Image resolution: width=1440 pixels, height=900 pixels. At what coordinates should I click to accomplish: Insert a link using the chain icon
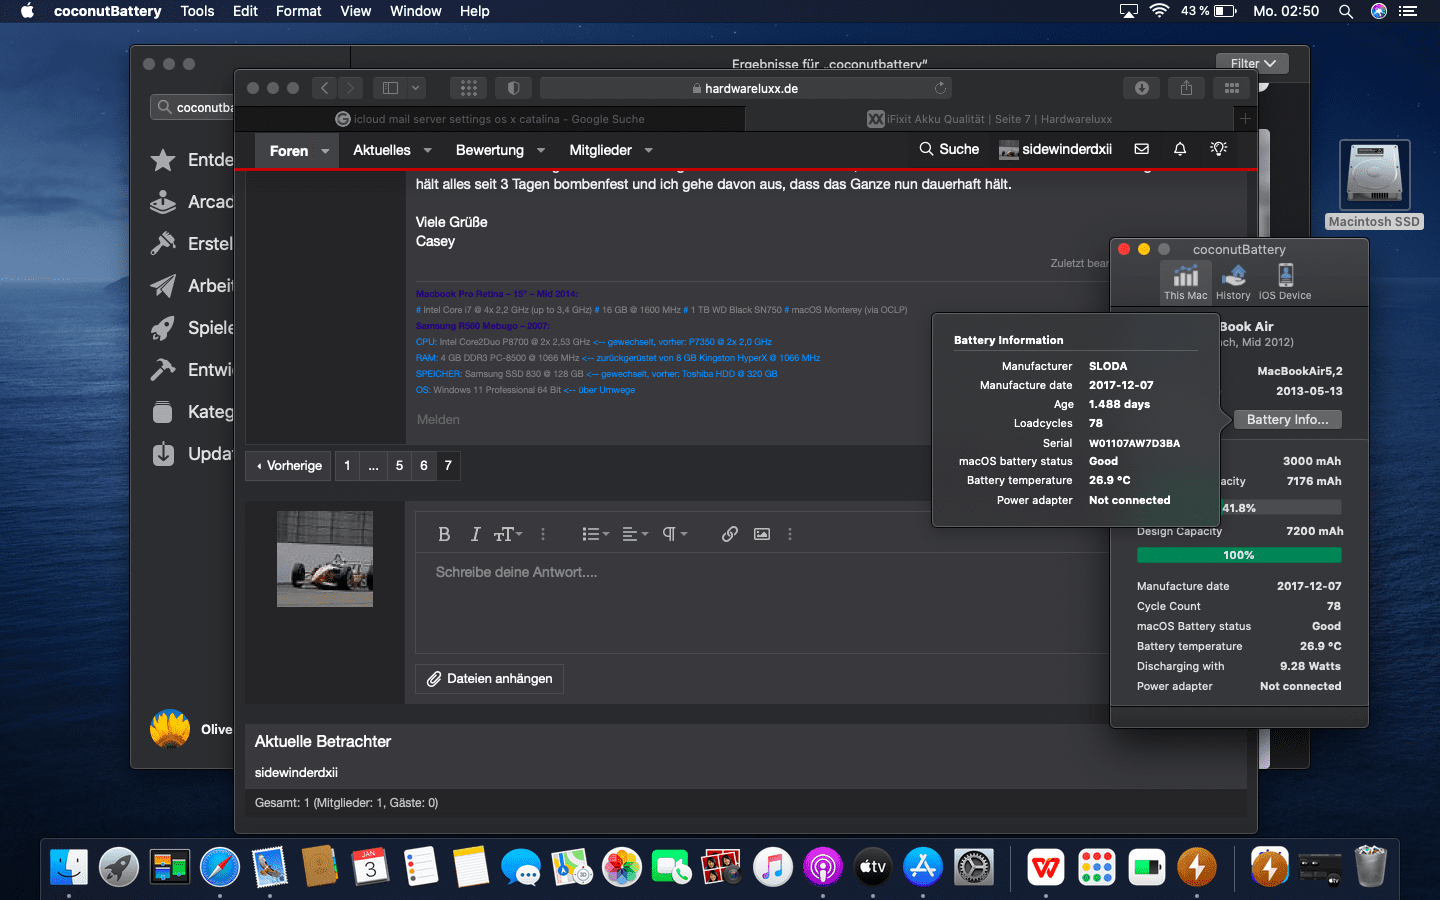[730, 534]
